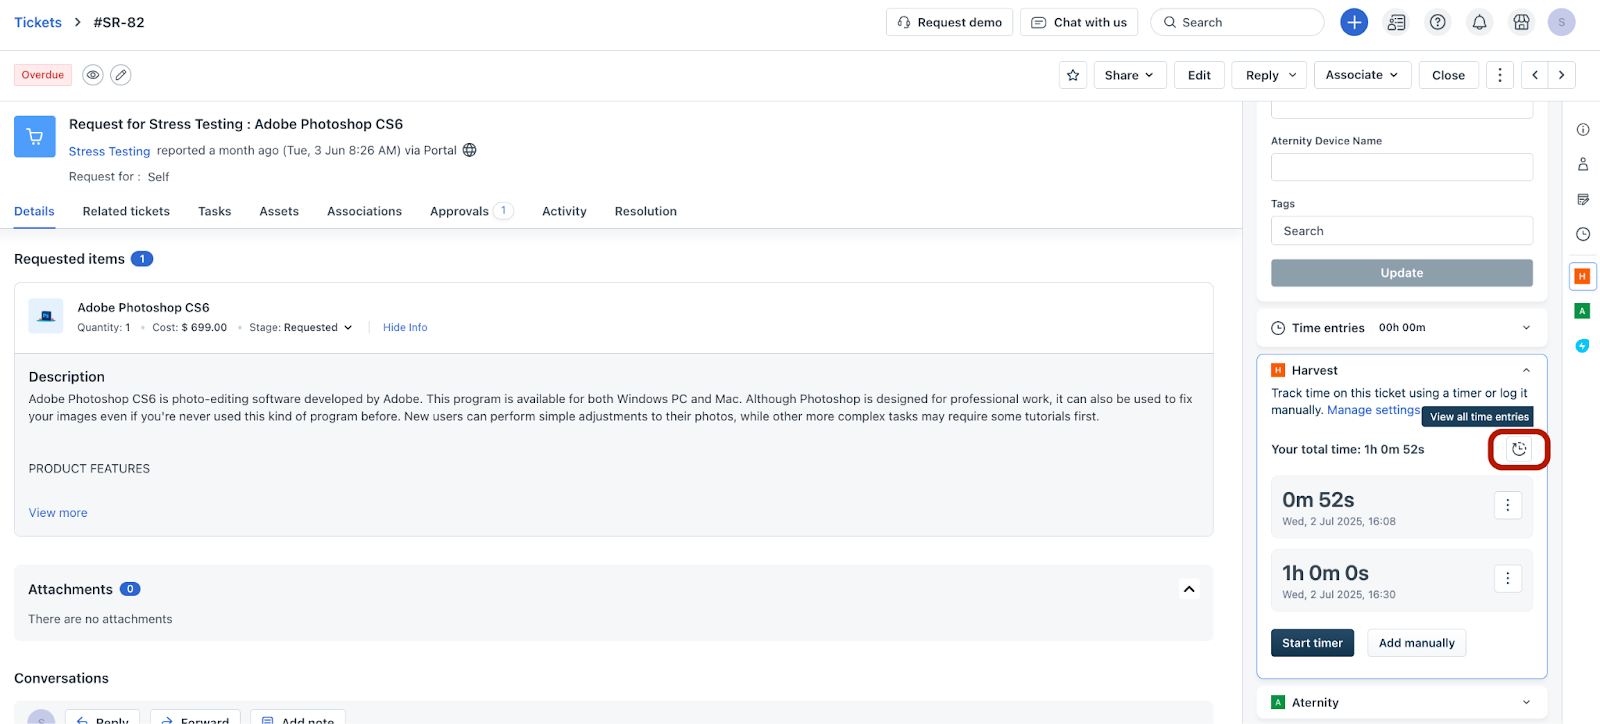Open the clock time icon in right sidebar

click(x=1583, y=234)
